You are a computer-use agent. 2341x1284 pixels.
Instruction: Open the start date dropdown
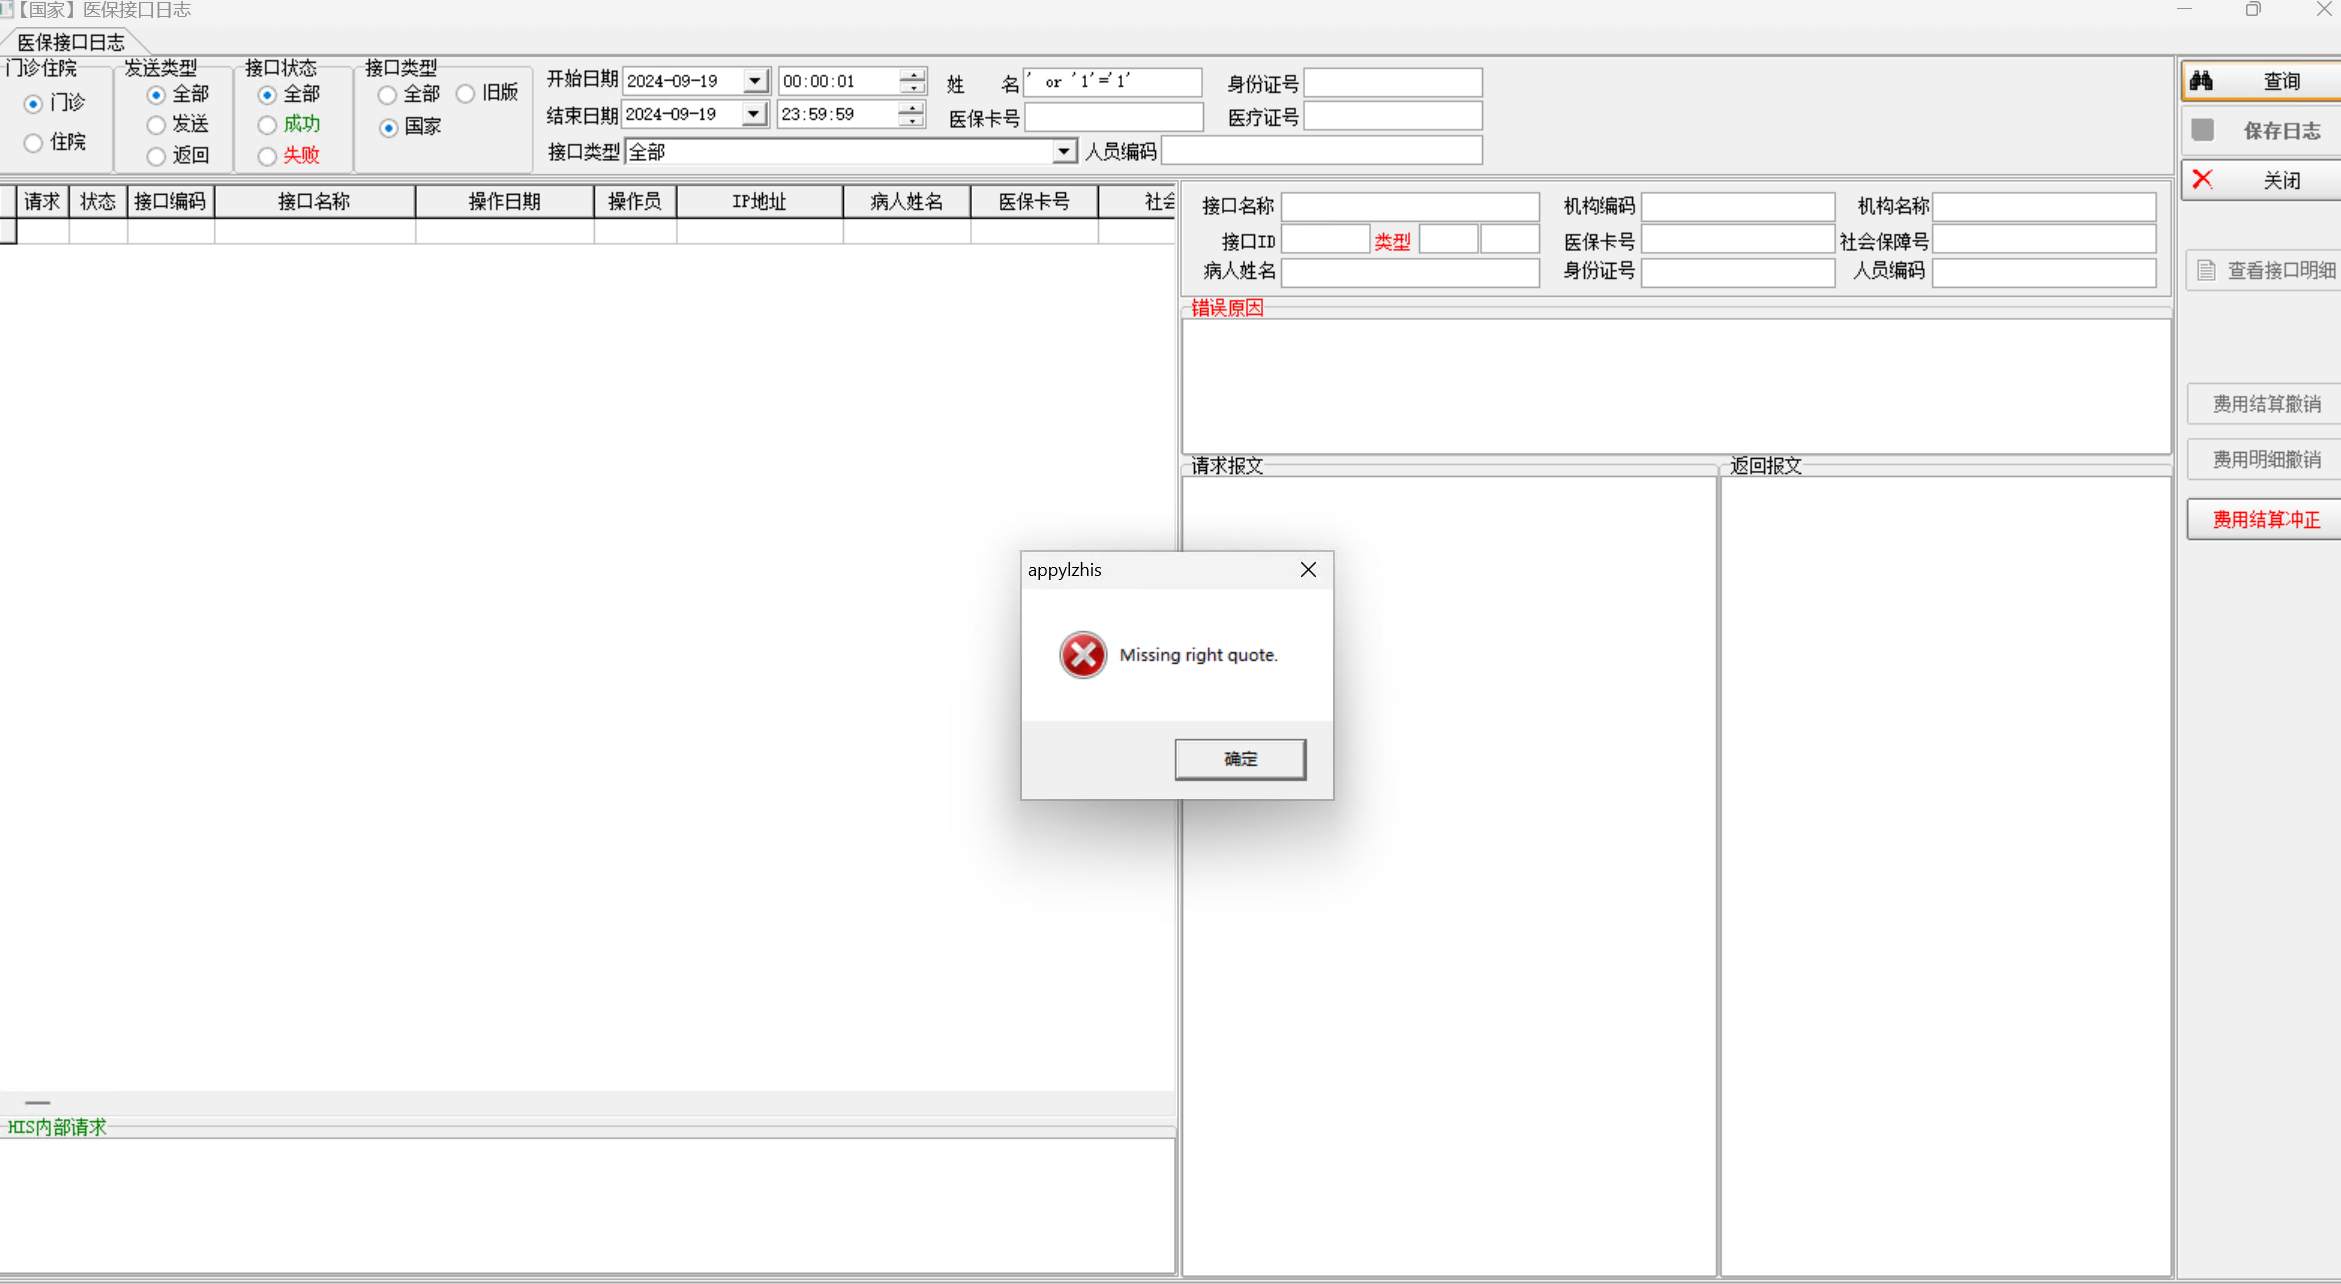[755, 81]
